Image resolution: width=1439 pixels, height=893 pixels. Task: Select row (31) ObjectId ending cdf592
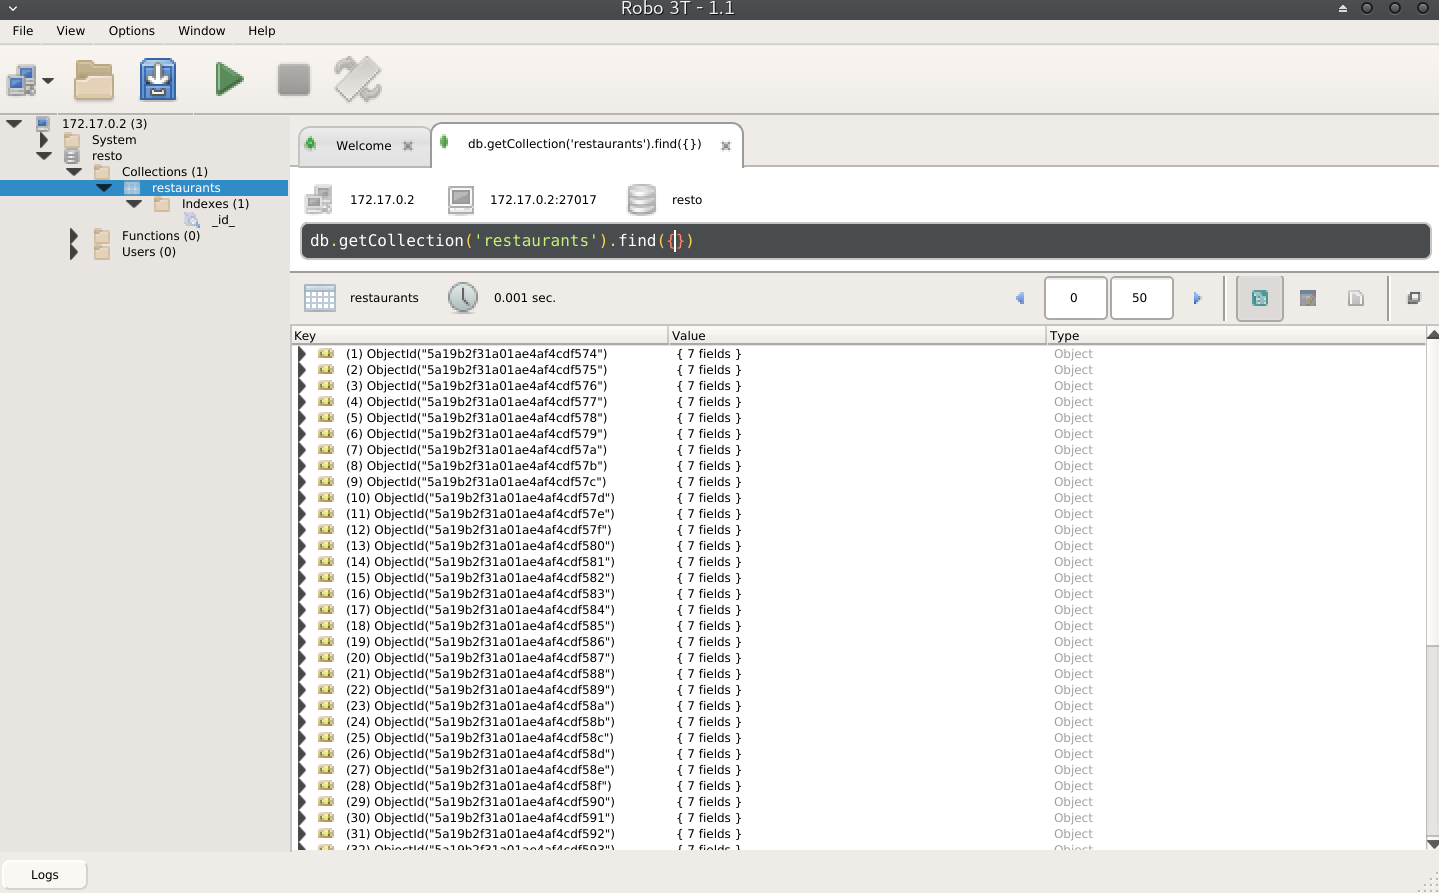(859, 834)
